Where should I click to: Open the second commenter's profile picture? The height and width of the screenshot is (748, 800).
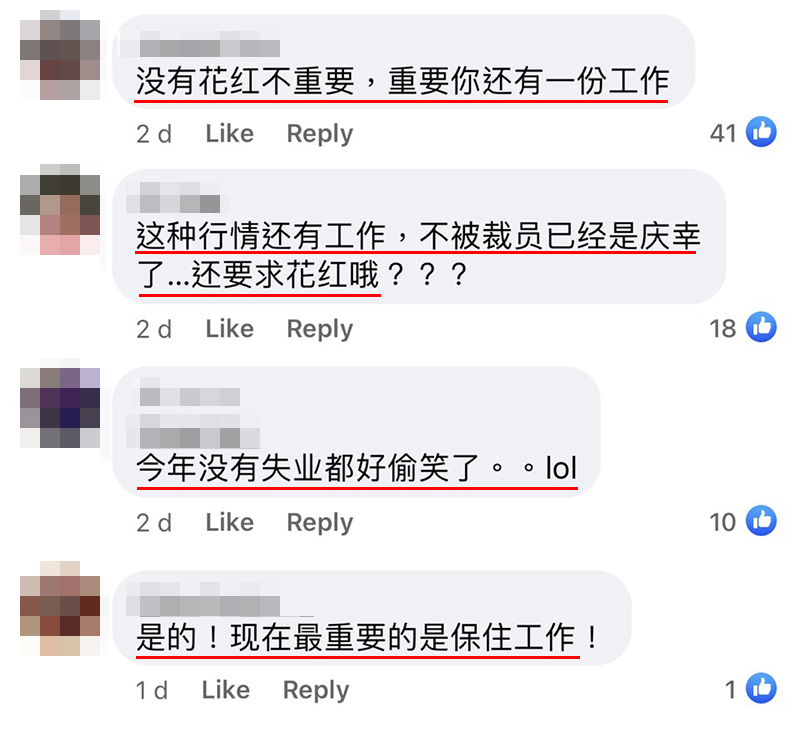coord(60,209)
